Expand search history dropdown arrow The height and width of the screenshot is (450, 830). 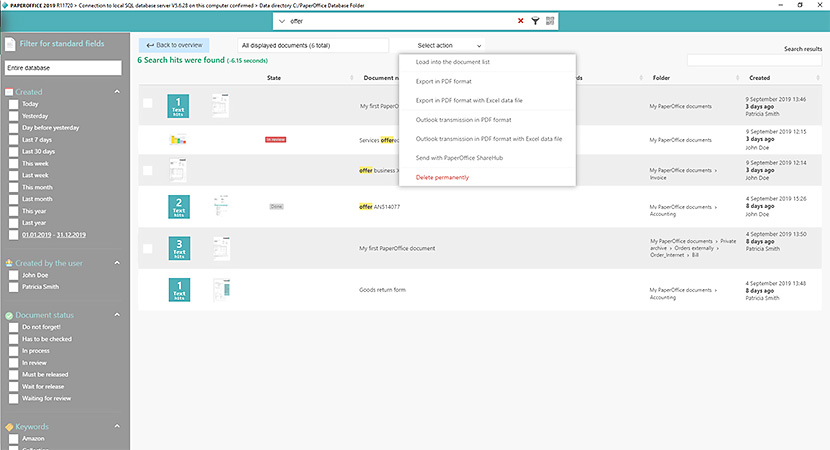tap(282, 21)
